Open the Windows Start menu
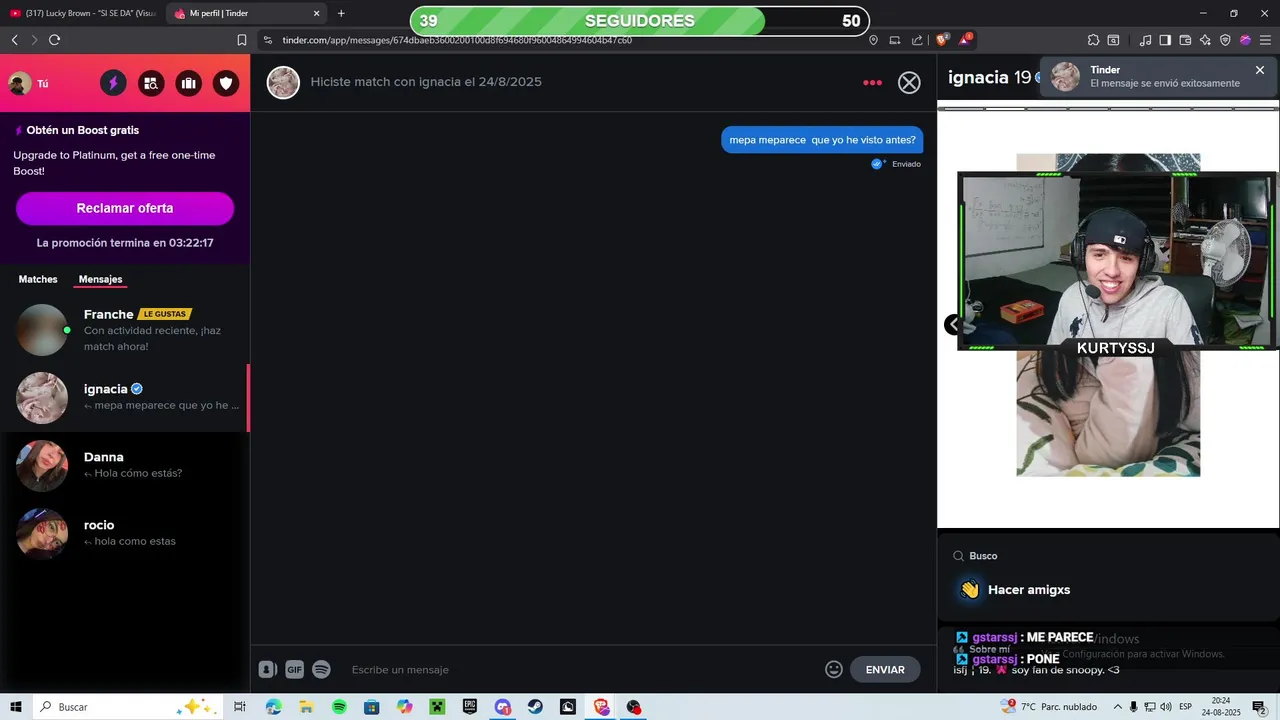1280x720 pixels. [16, 707]
